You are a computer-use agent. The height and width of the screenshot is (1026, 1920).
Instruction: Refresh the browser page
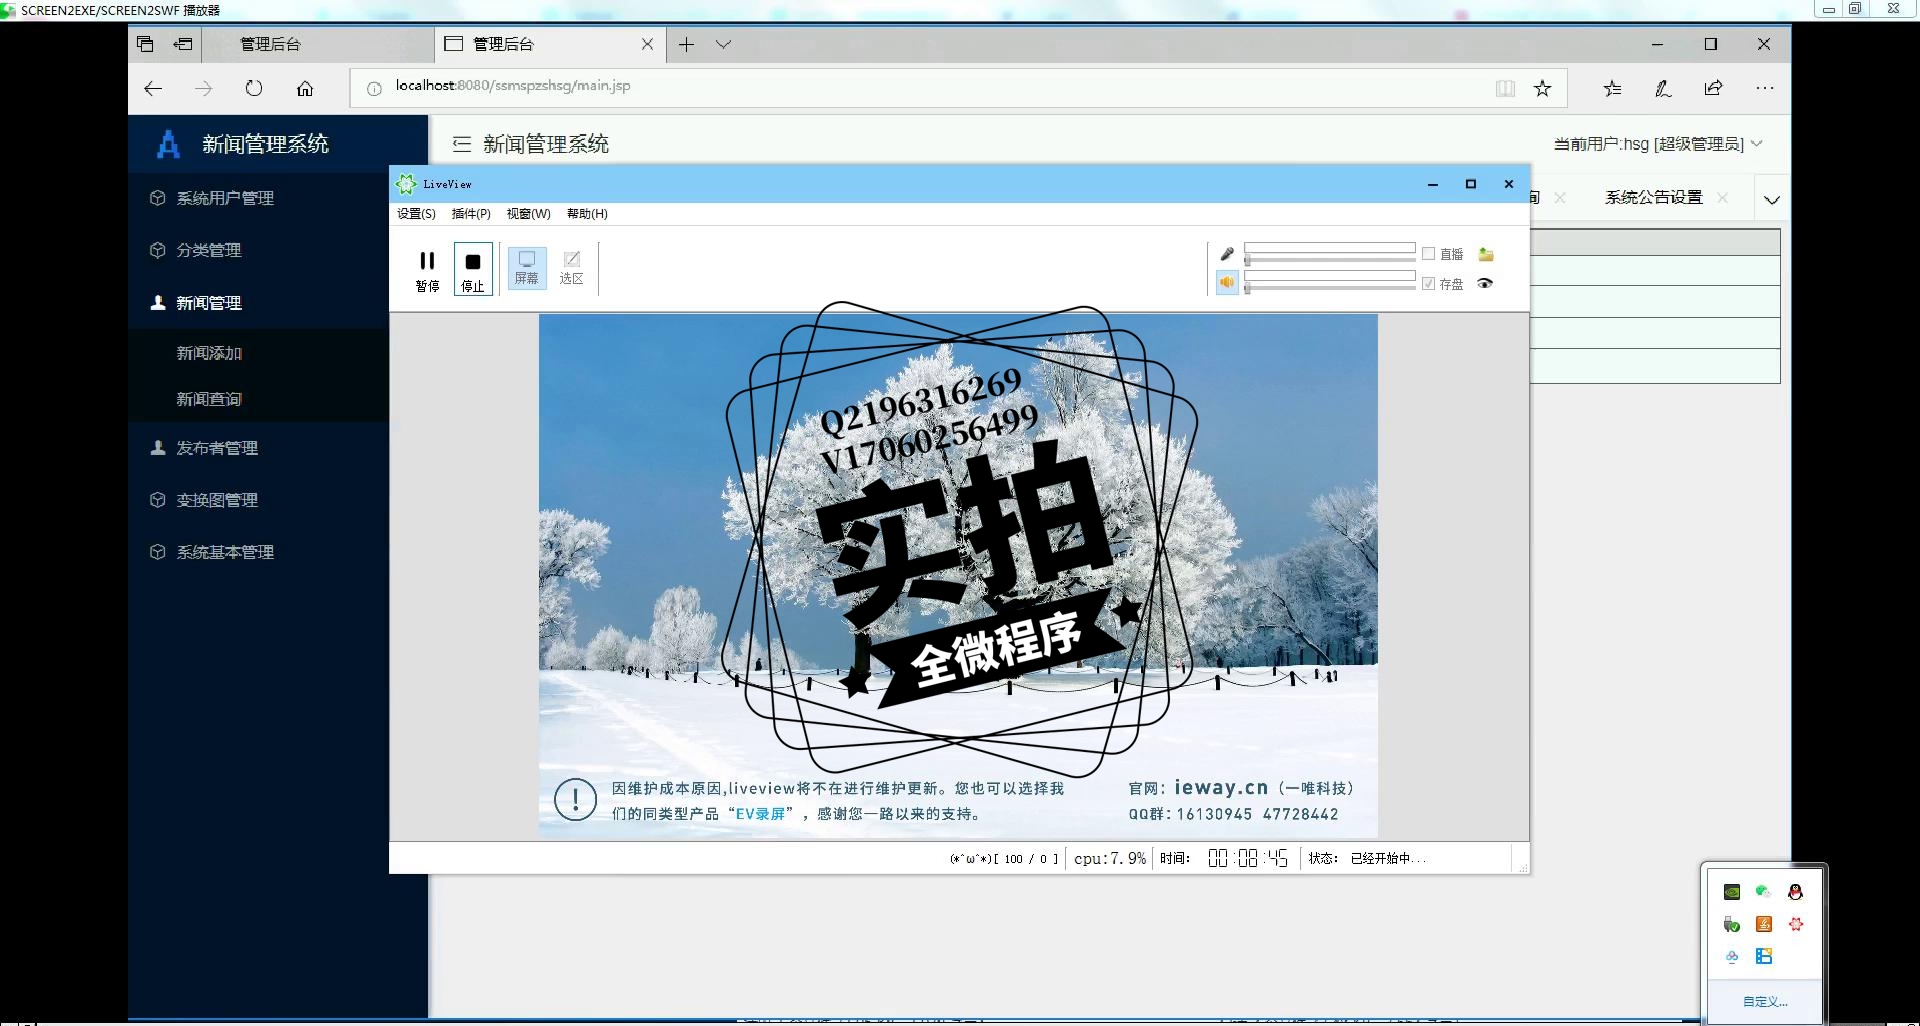coord(254,88)
